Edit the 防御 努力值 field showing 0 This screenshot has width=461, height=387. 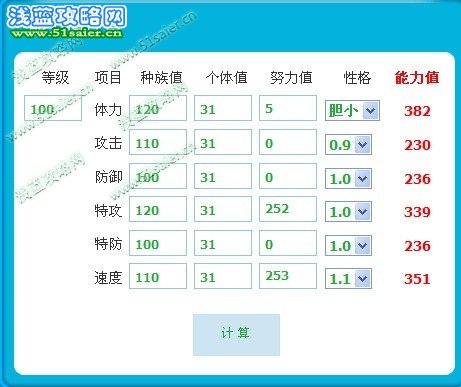[288, 176]
